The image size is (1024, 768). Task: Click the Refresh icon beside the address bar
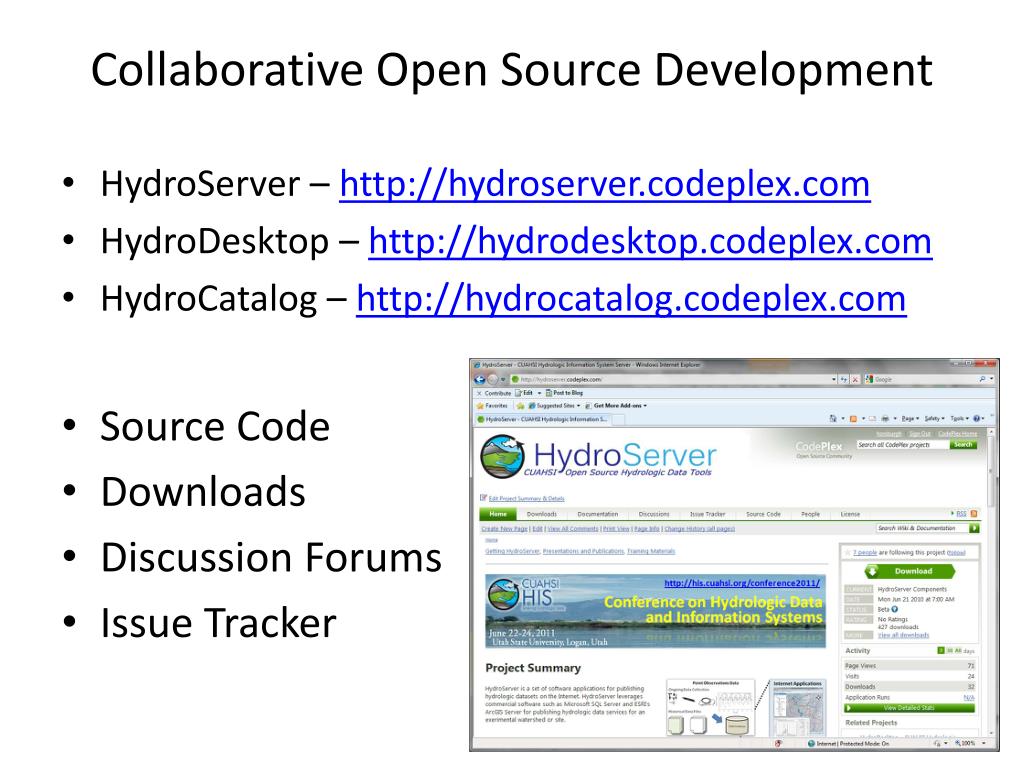(844, 379)
